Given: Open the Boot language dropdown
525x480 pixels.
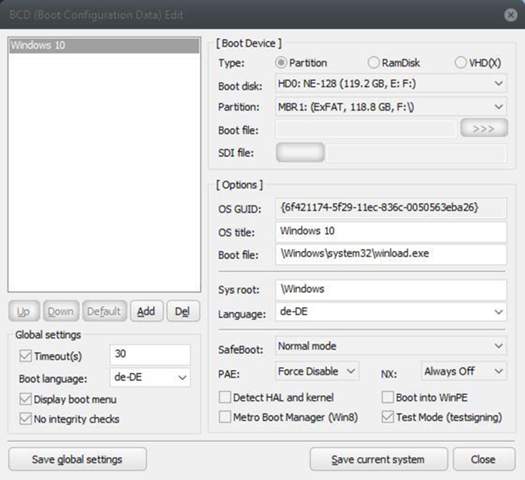Looking at the screenshot, I should coord(150,378).
